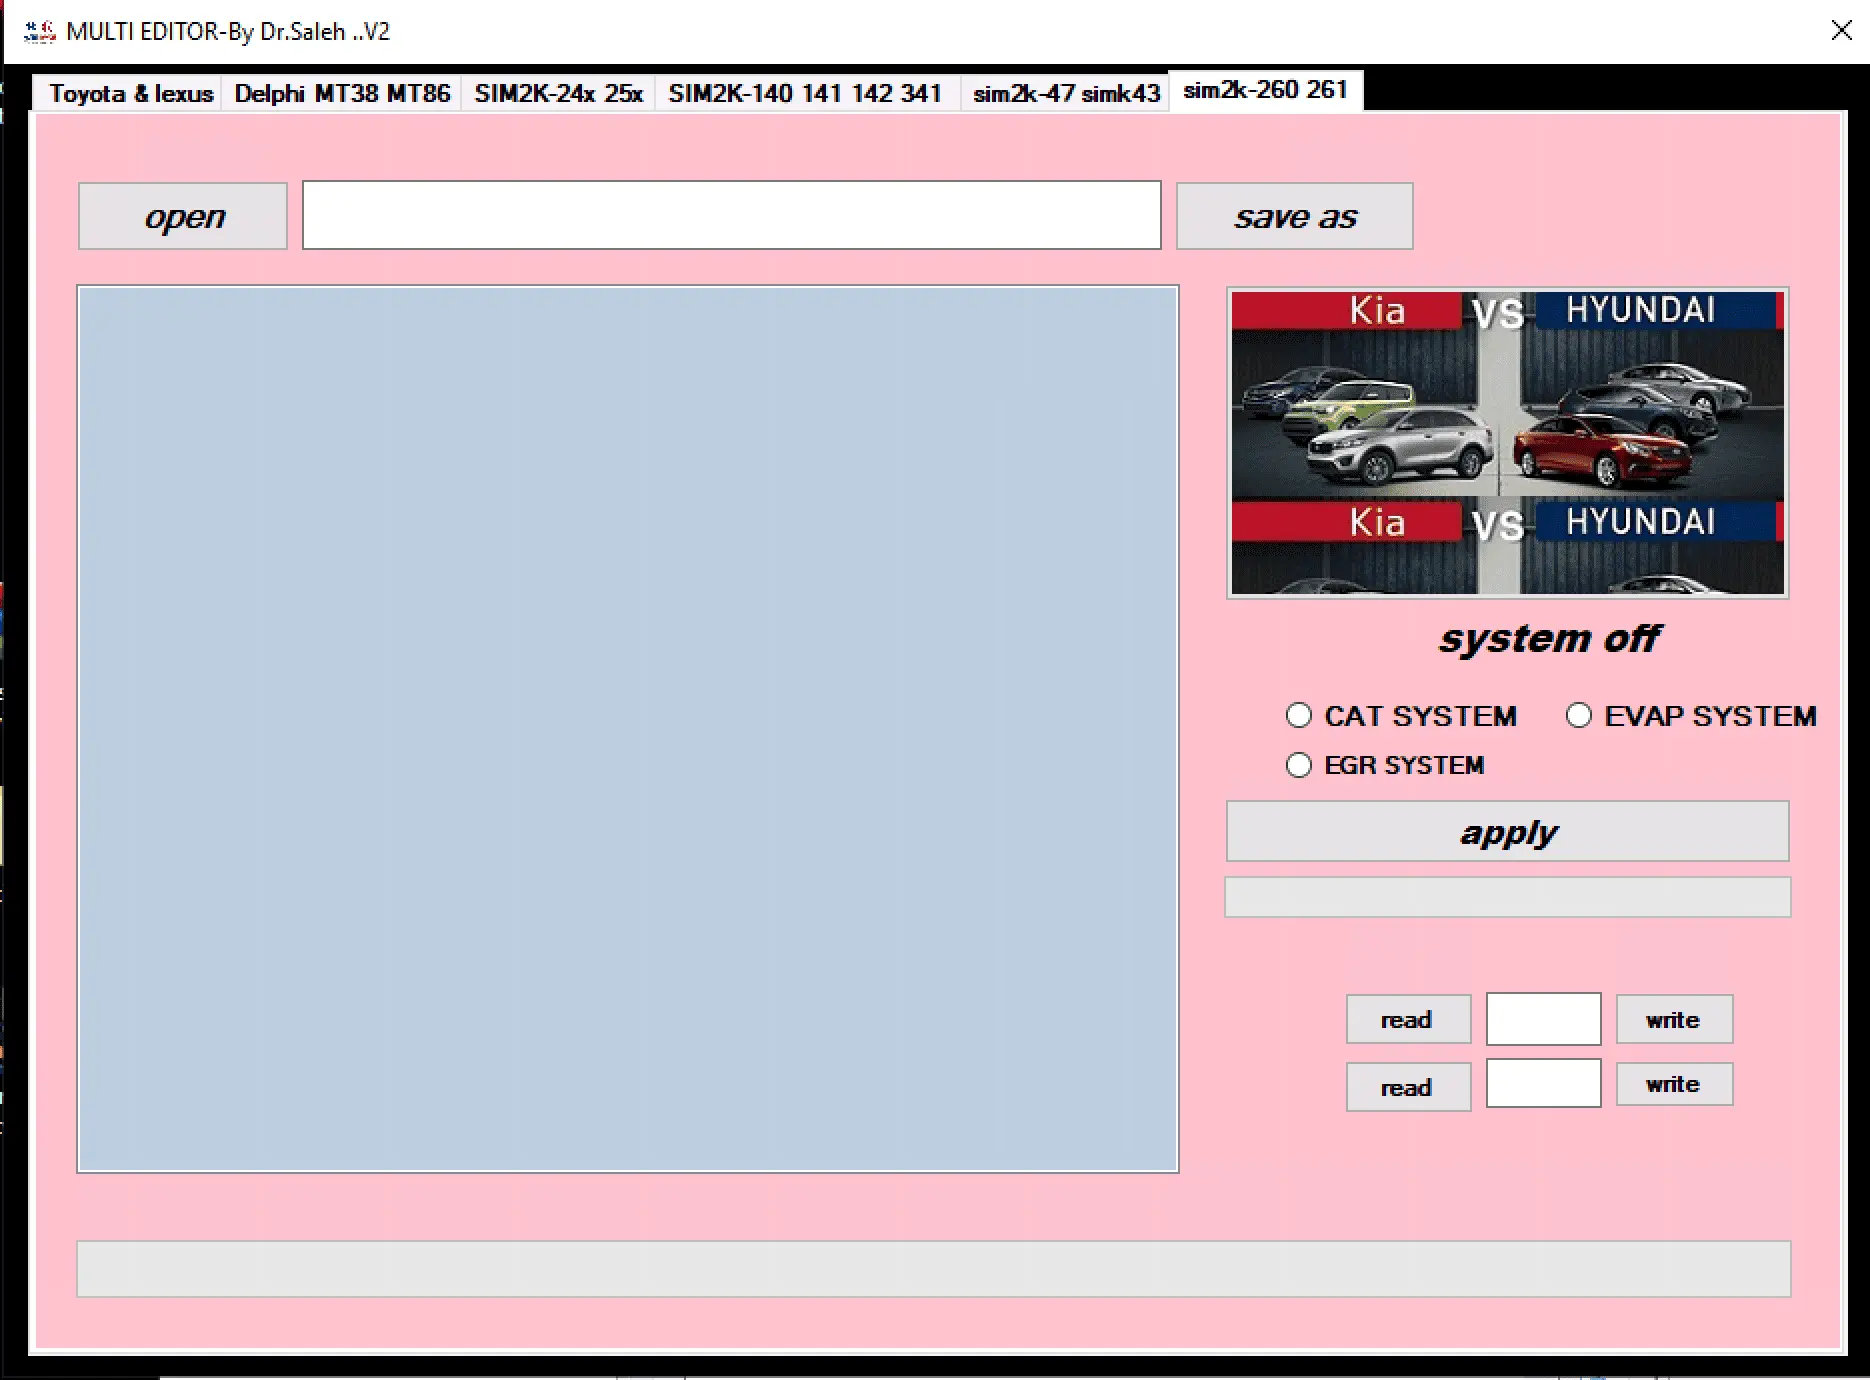Close the Multi Editor window
The height and width of the screenshot is (1380, 1870).
[1841, 30]
